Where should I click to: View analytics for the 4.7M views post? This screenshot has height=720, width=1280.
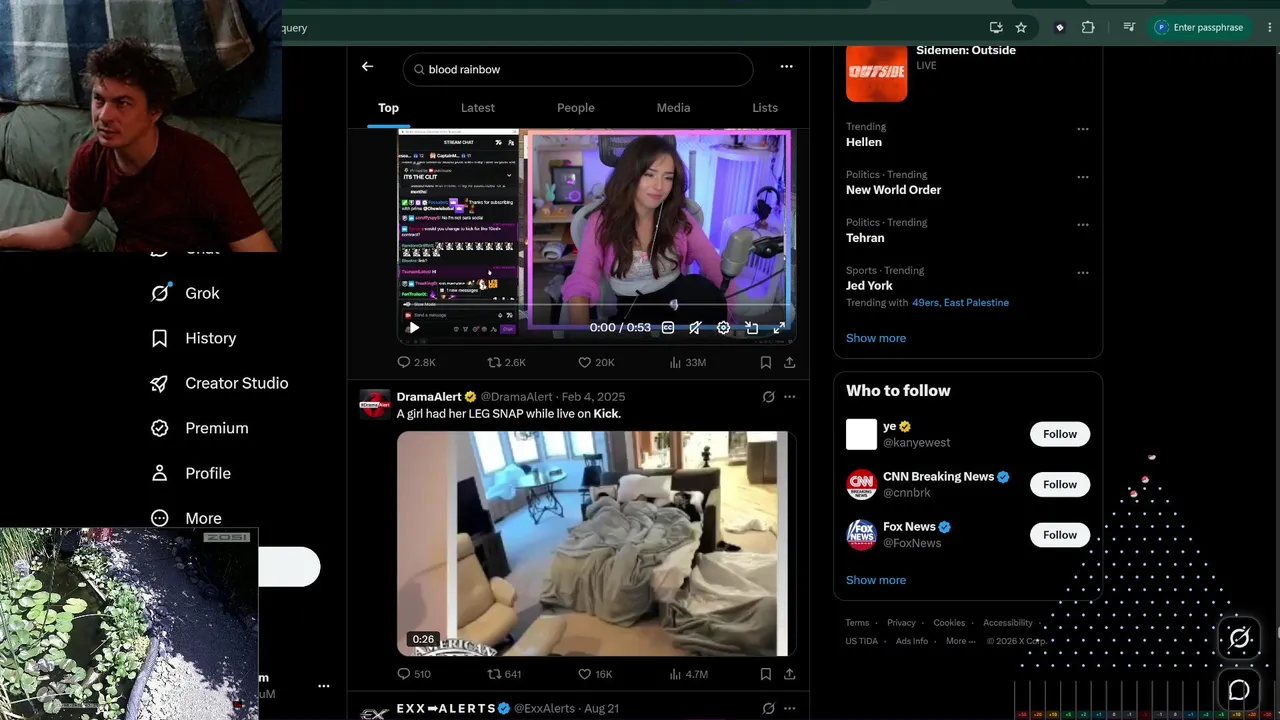[x=688, y=674]
